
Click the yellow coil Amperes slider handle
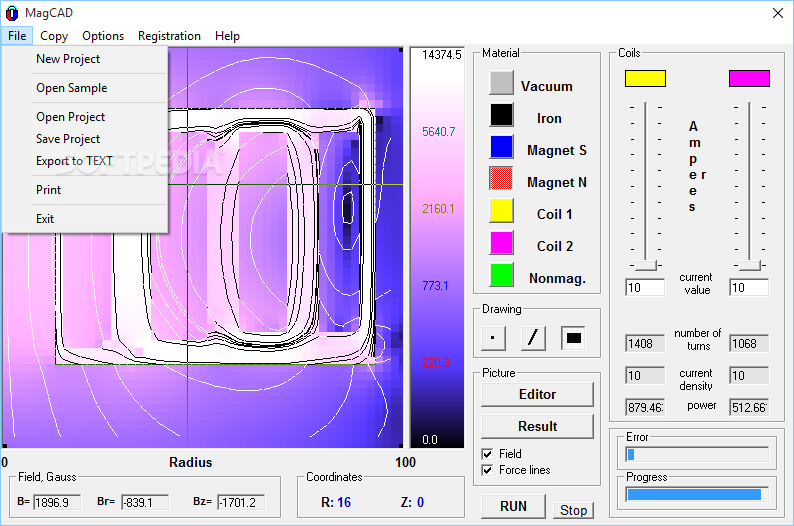(646, 265)
